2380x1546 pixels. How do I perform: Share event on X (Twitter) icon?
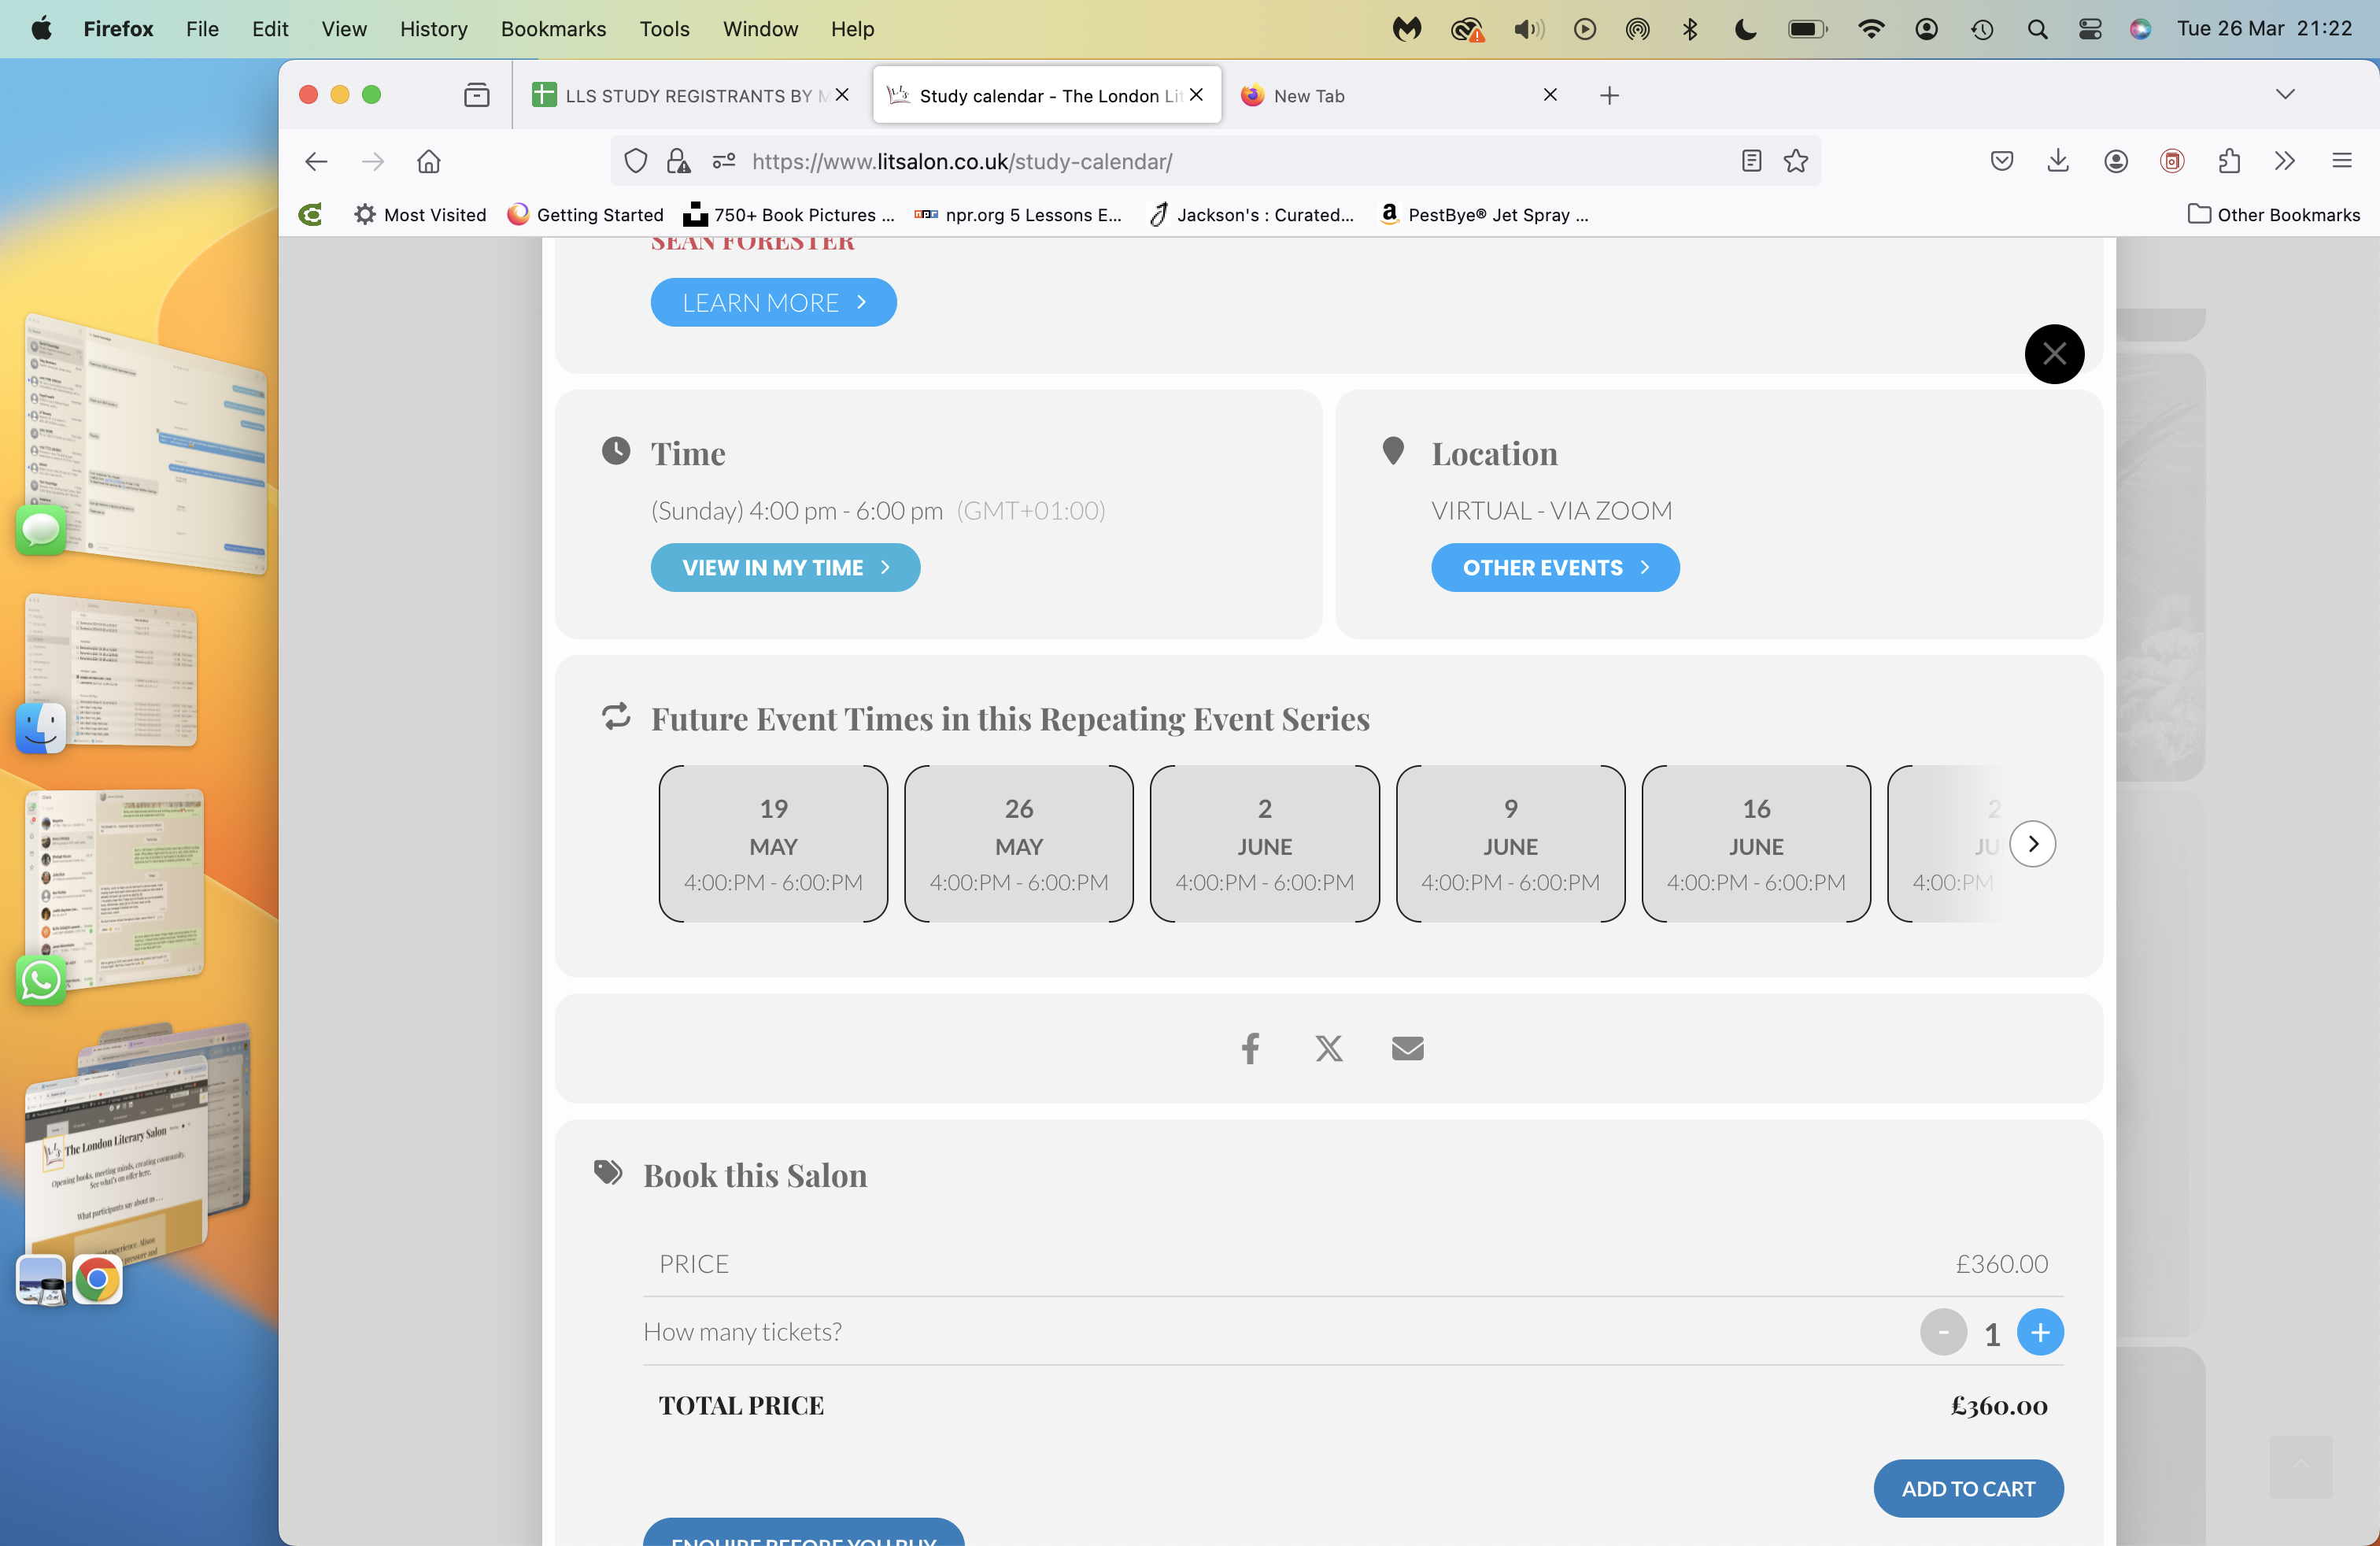[x=1329, y=1048]
